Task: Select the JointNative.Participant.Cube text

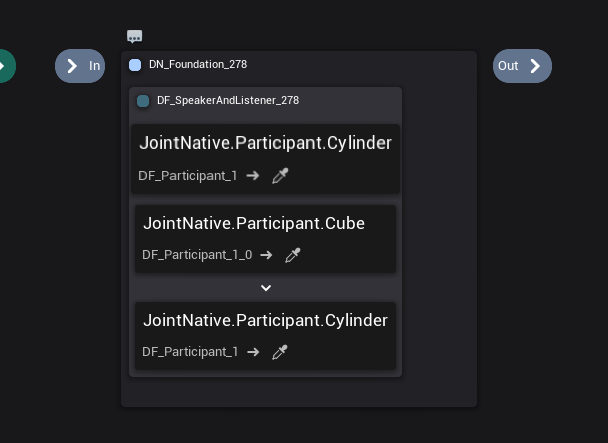Action: click(x=253, y=223)
